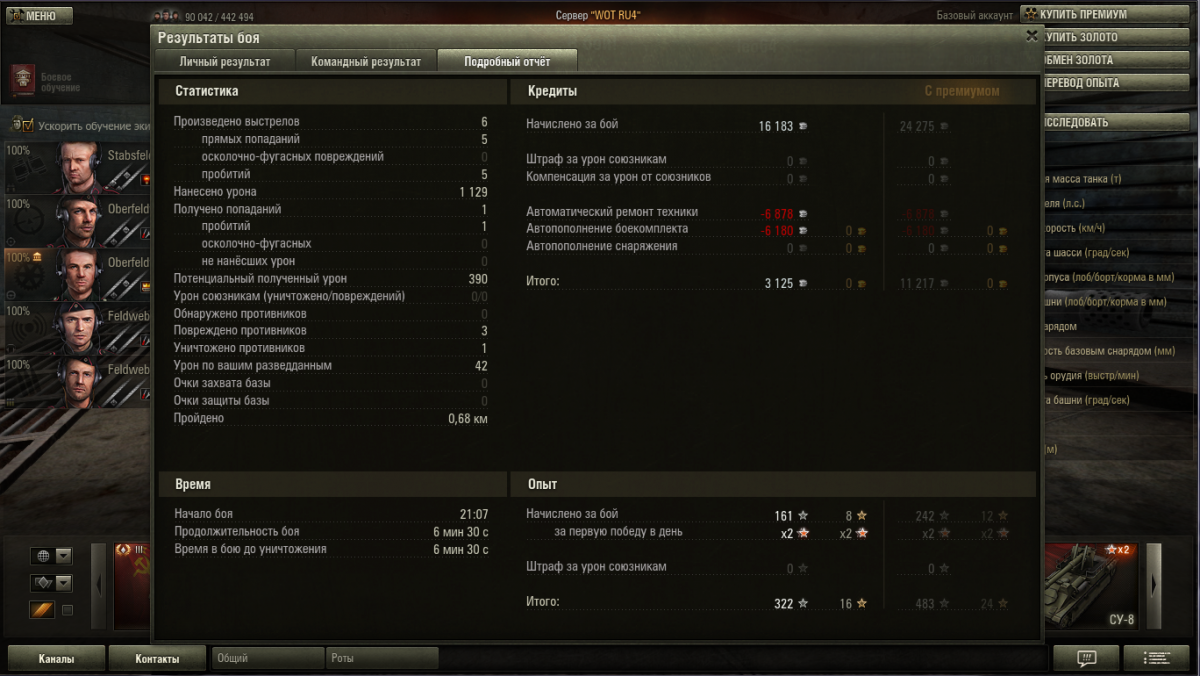Open the Каналы button

[x=56, y=658]
